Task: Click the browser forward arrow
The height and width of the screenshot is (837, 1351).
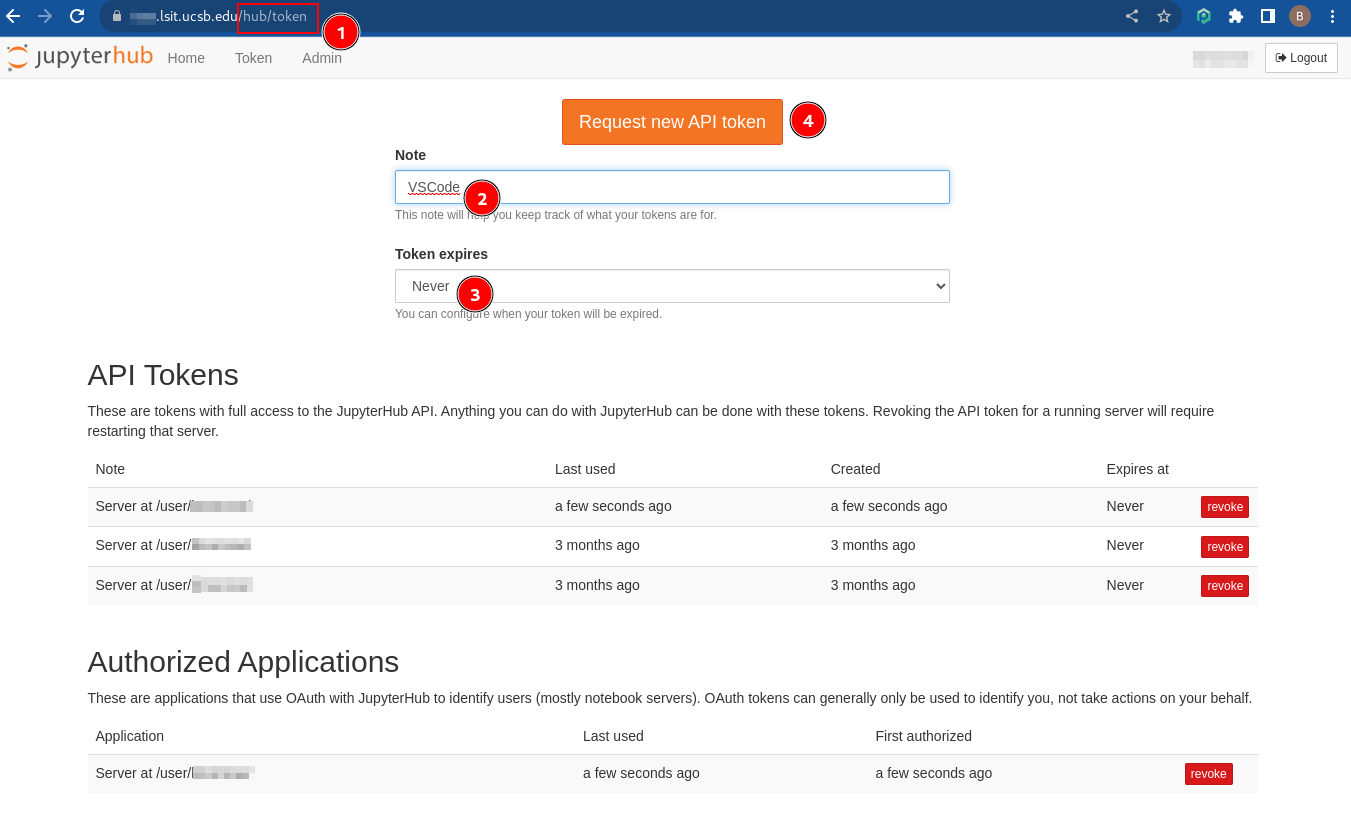Action: click(x=45, y=16)
